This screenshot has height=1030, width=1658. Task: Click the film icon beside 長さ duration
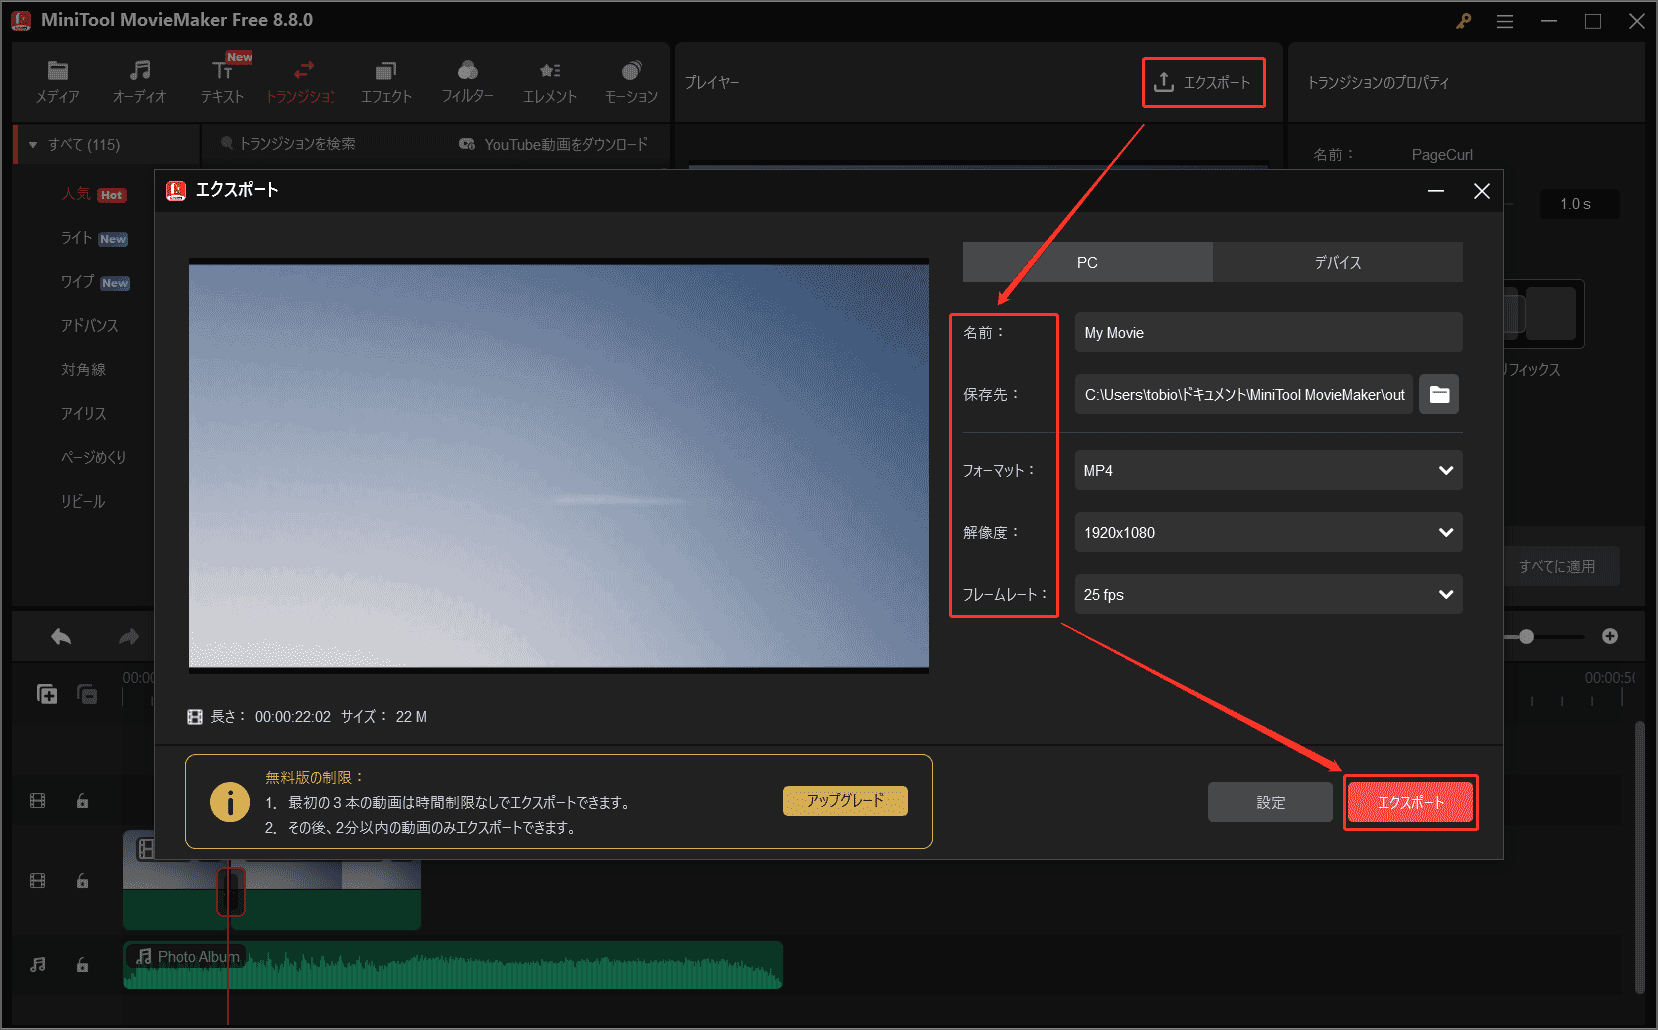tap(195, 717)
